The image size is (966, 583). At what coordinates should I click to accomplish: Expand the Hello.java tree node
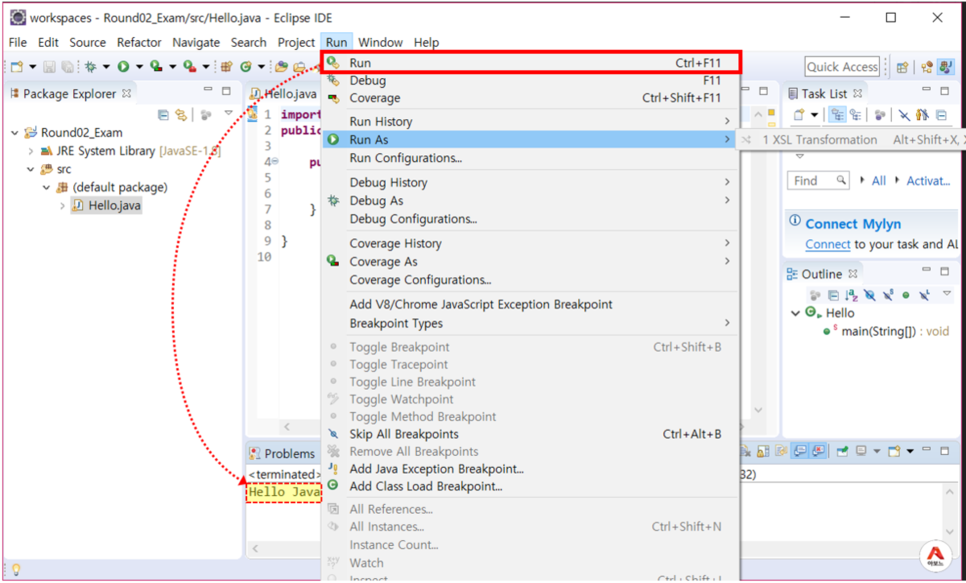(62, 205)
